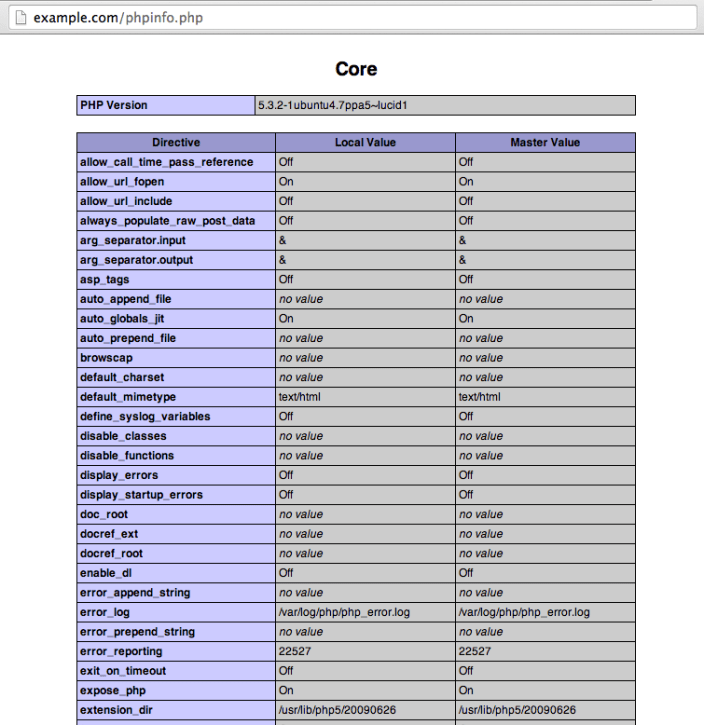Image resolution: width=704 pixels, height=725 pixels.
Task: Select the error_log directive name
Action: coord(105,612)
